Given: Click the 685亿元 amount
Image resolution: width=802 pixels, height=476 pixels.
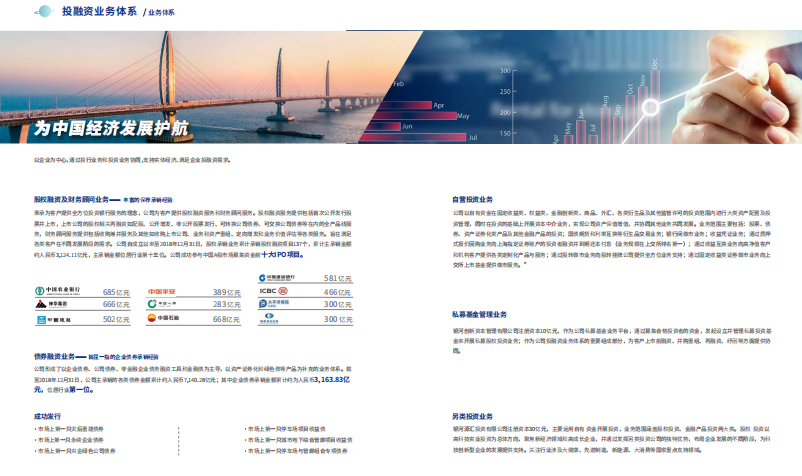Looking at the screenshot, I should (x=116, y=292).
